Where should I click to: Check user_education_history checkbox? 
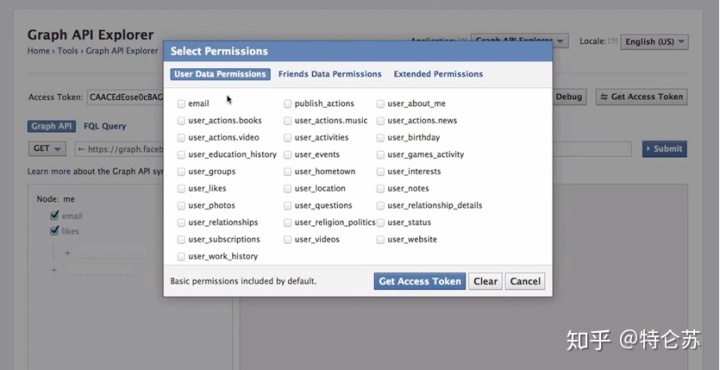(181, 155)
